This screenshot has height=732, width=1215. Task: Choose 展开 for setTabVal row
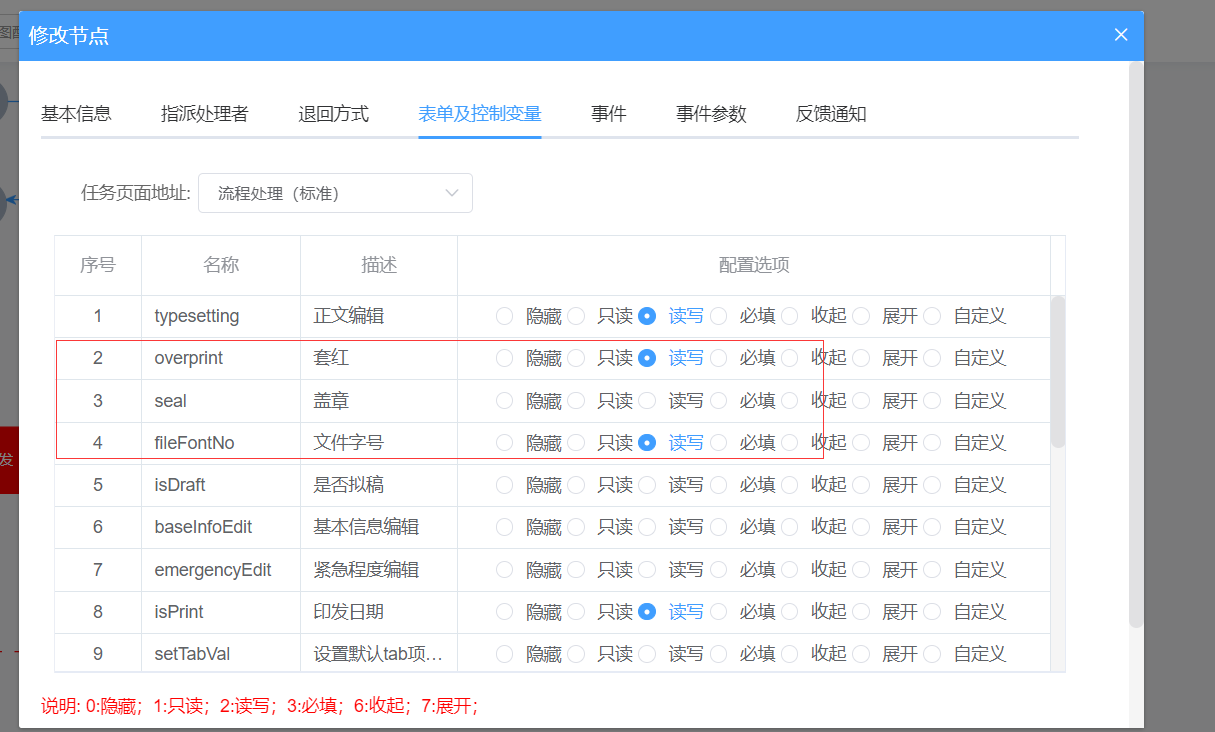pos(861,654)
